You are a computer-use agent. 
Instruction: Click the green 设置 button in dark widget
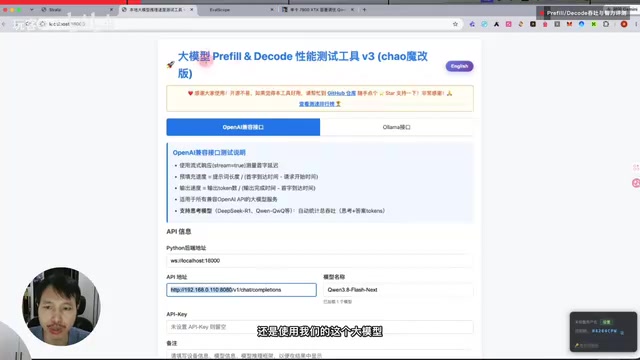coord(607,322)
